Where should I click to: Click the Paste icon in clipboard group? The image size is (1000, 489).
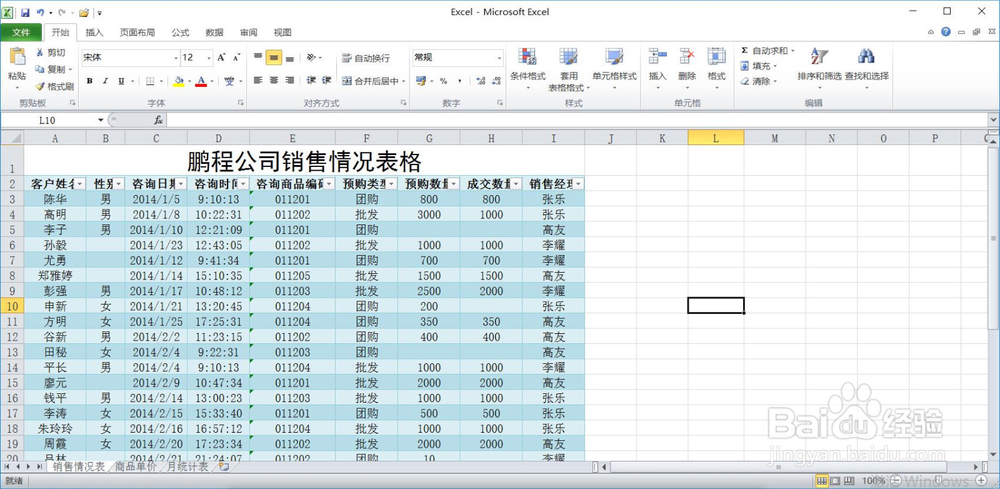(17, 57)
